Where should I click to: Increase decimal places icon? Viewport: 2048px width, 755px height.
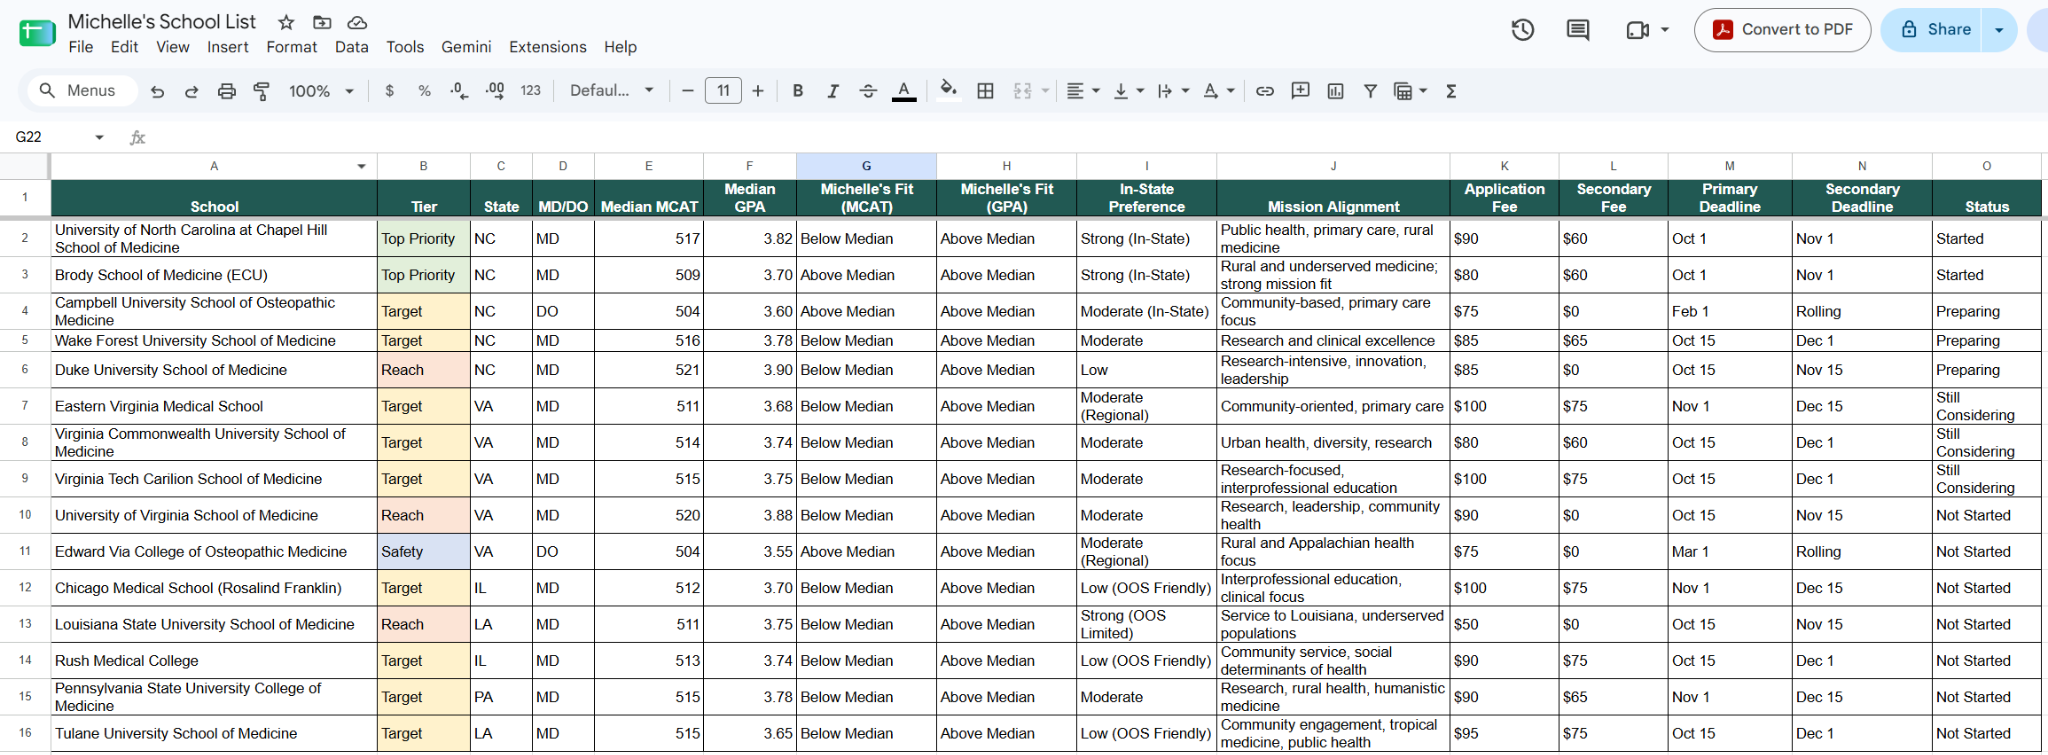tap(495, 91)
